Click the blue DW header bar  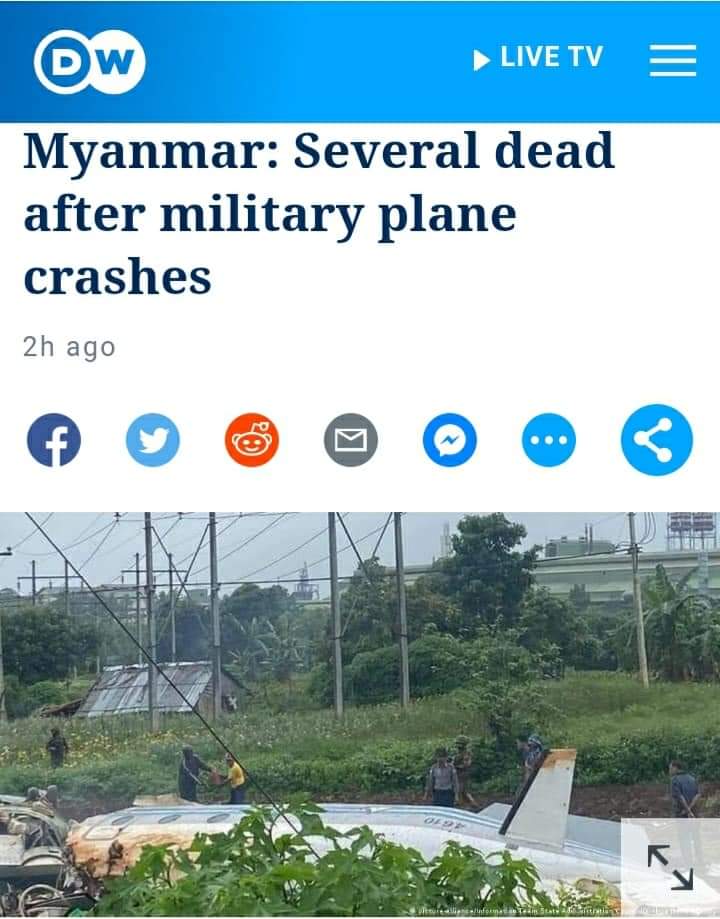pyautogui.click(x=360, y=62)
